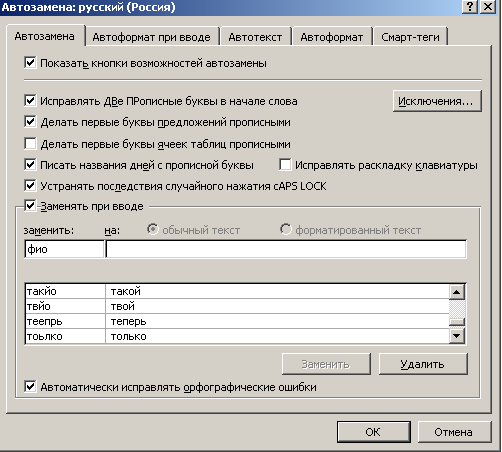The image size is (502, 452).
Task: Click the empty на replacement text field
Action: pyautogui.click(x=286, y=249)
